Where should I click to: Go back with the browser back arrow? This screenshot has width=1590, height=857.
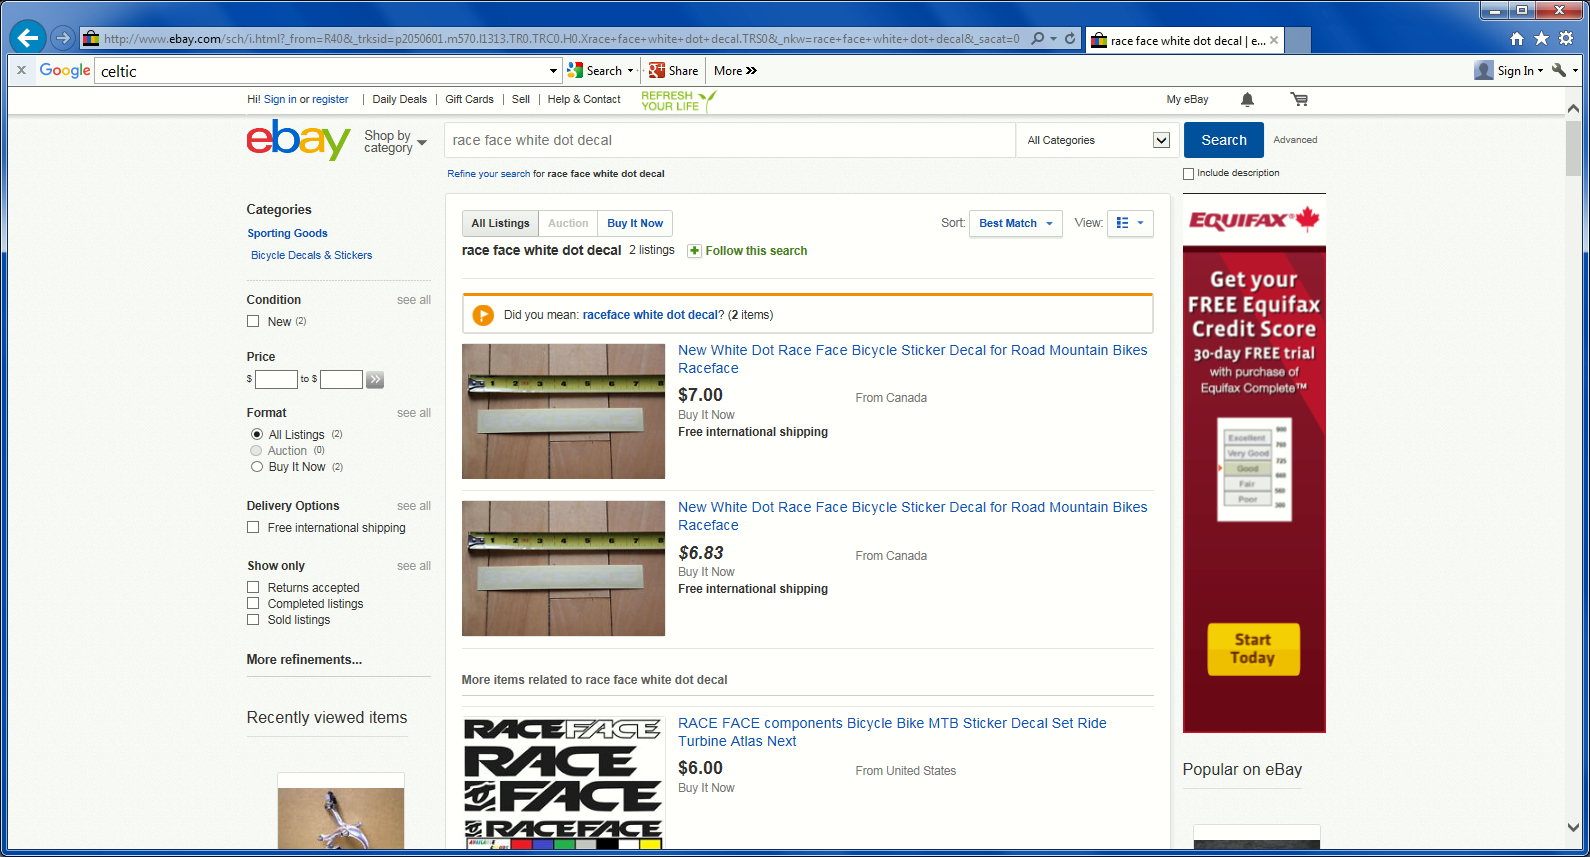click(x=28, y=38)
